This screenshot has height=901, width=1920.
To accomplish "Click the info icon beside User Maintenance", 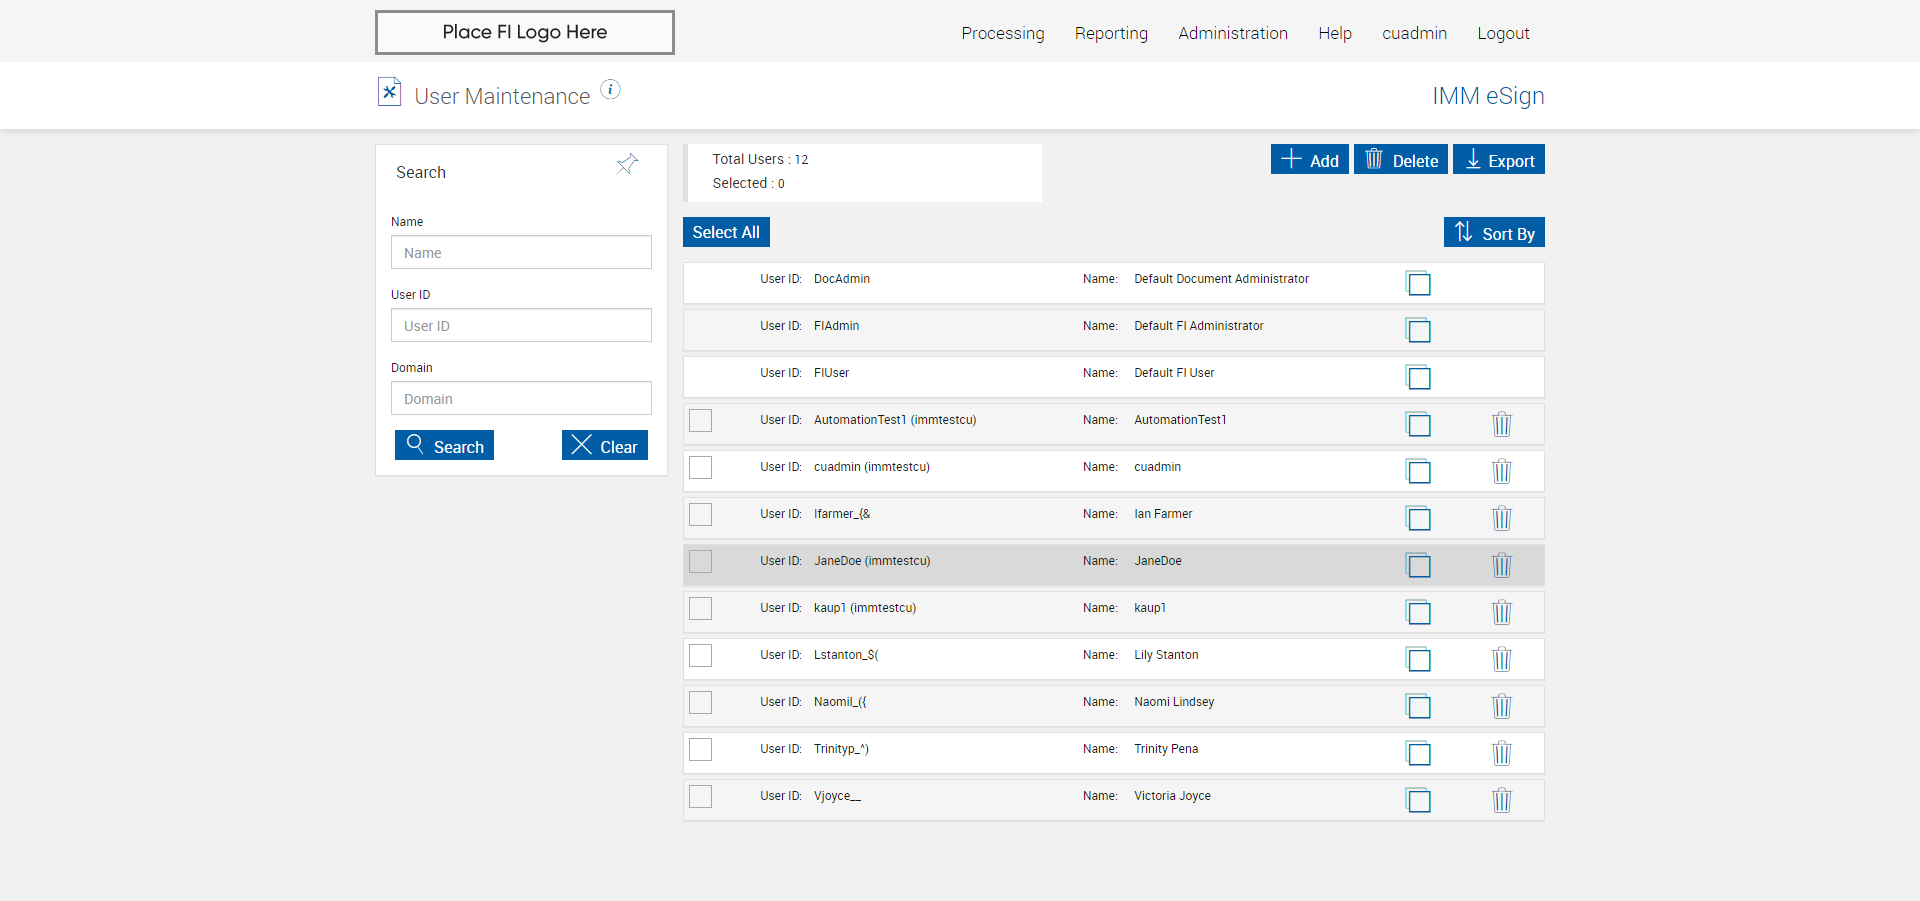I will pos(610,90).
